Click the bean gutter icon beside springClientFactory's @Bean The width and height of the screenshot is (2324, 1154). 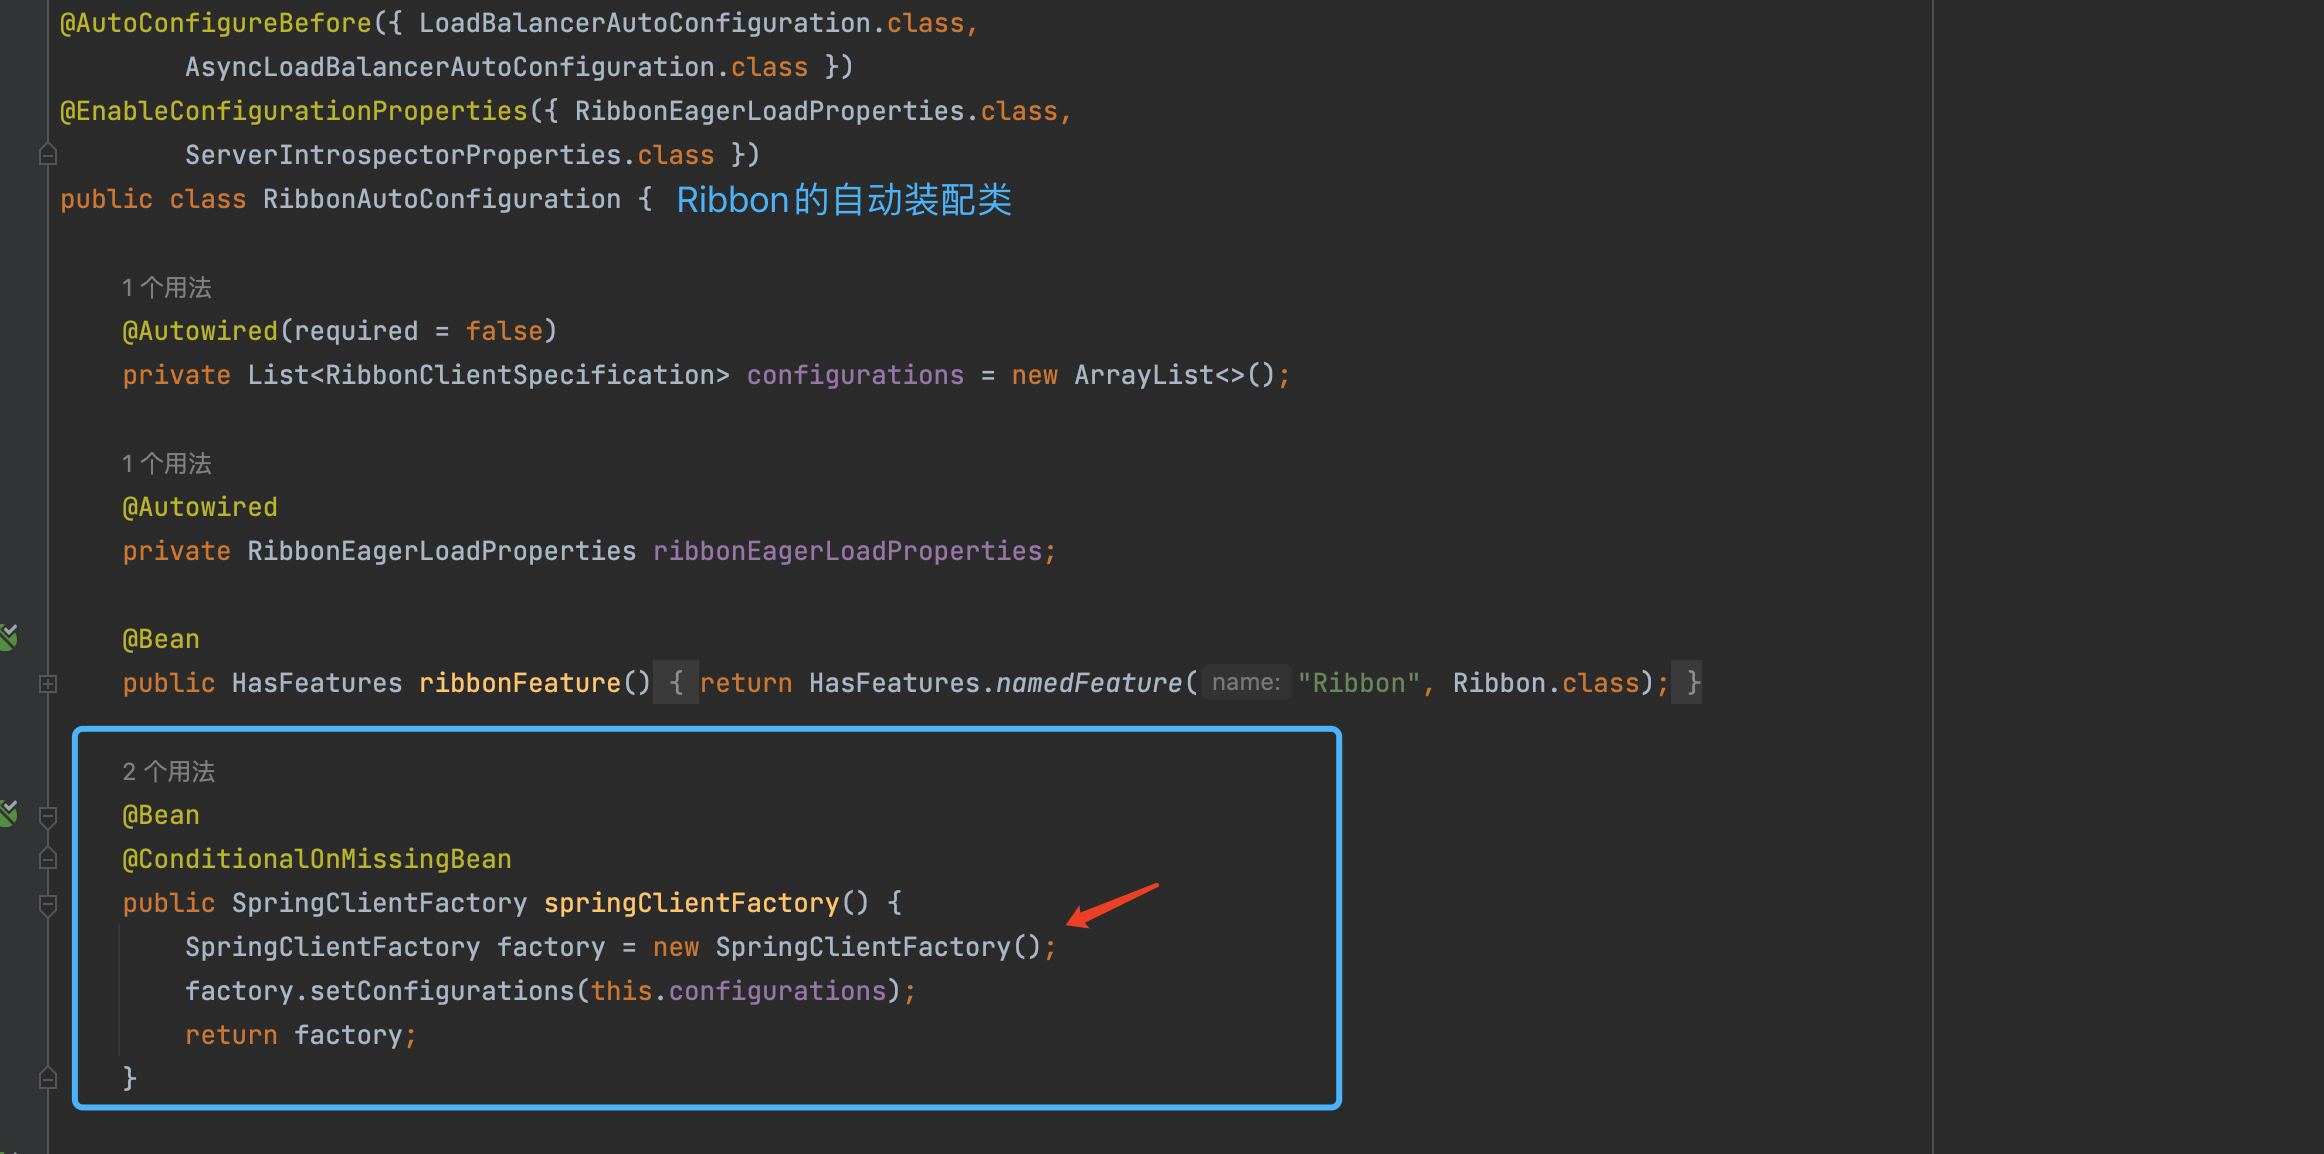pyautogui.click(x=9, y=813)
